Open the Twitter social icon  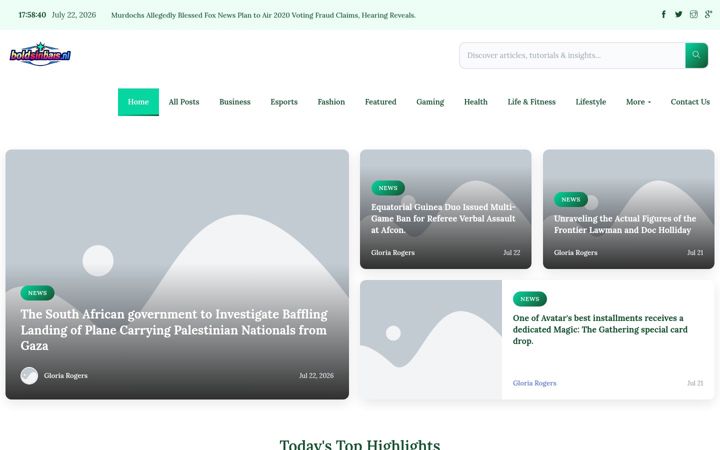(x=678, y=15)
